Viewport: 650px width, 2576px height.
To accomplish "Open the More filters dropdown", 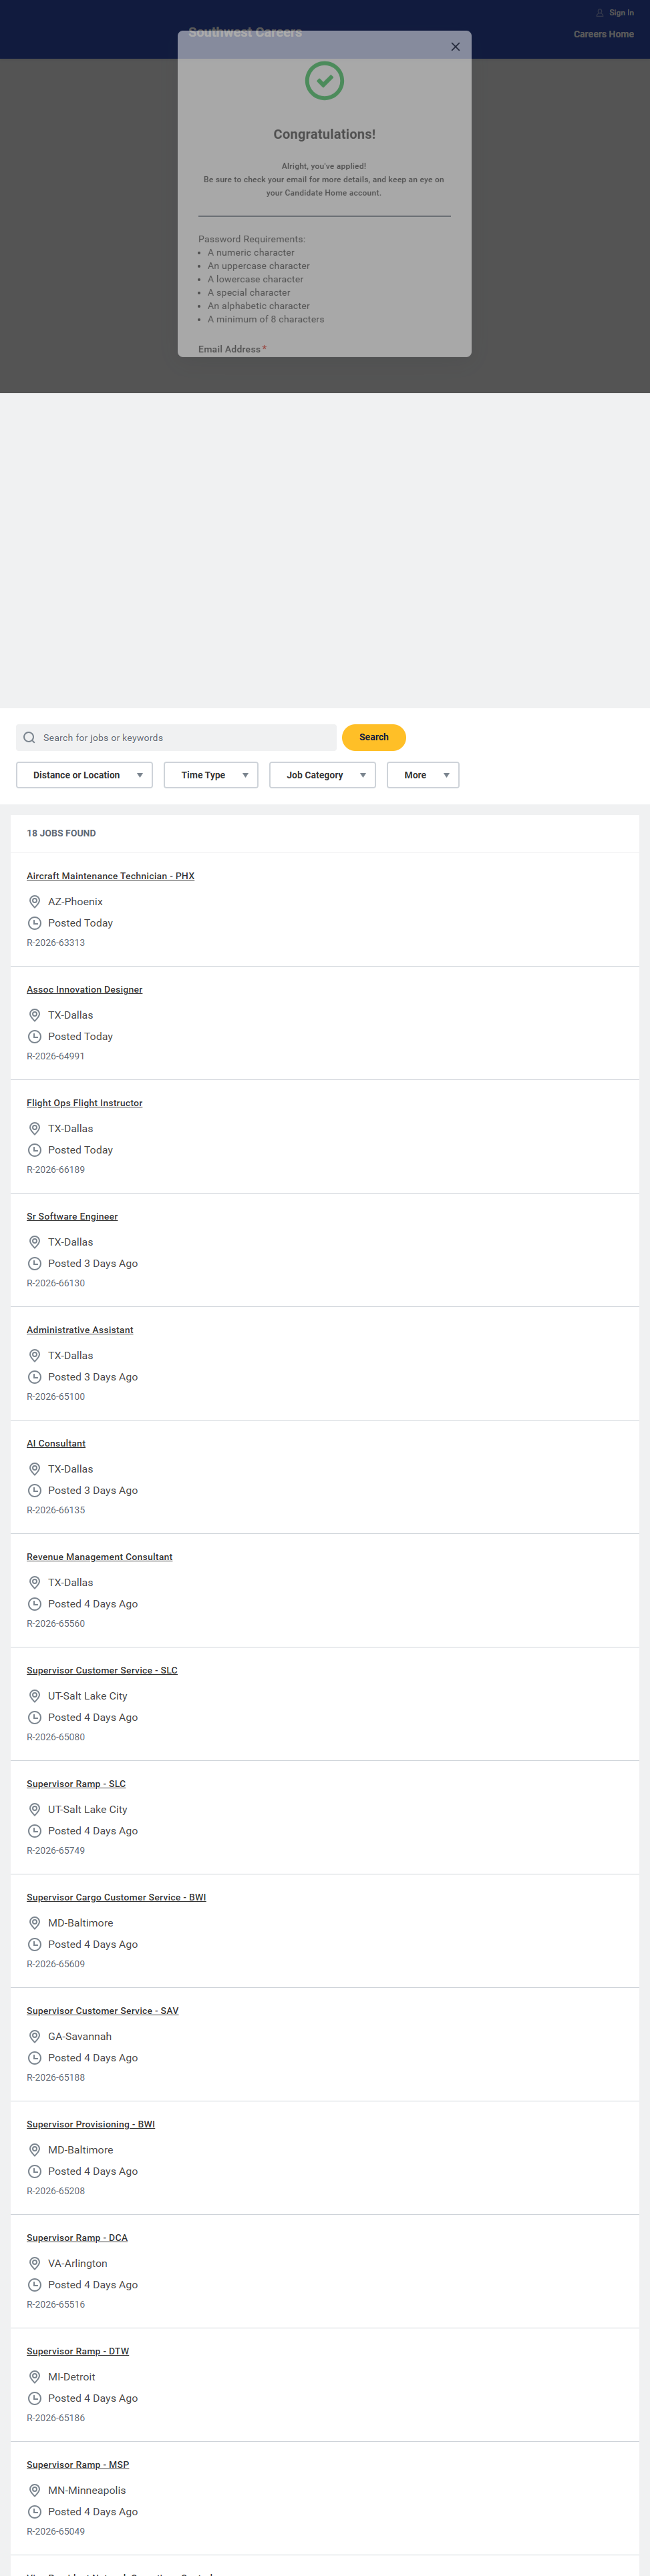I will pyautogui.click(x=423, y=775).
